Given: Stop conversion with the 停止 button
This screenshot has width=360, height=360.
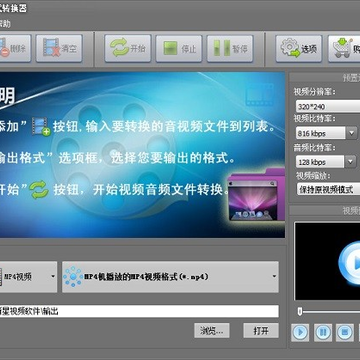Looking at the screenshot, I should [x=179, y=48].
